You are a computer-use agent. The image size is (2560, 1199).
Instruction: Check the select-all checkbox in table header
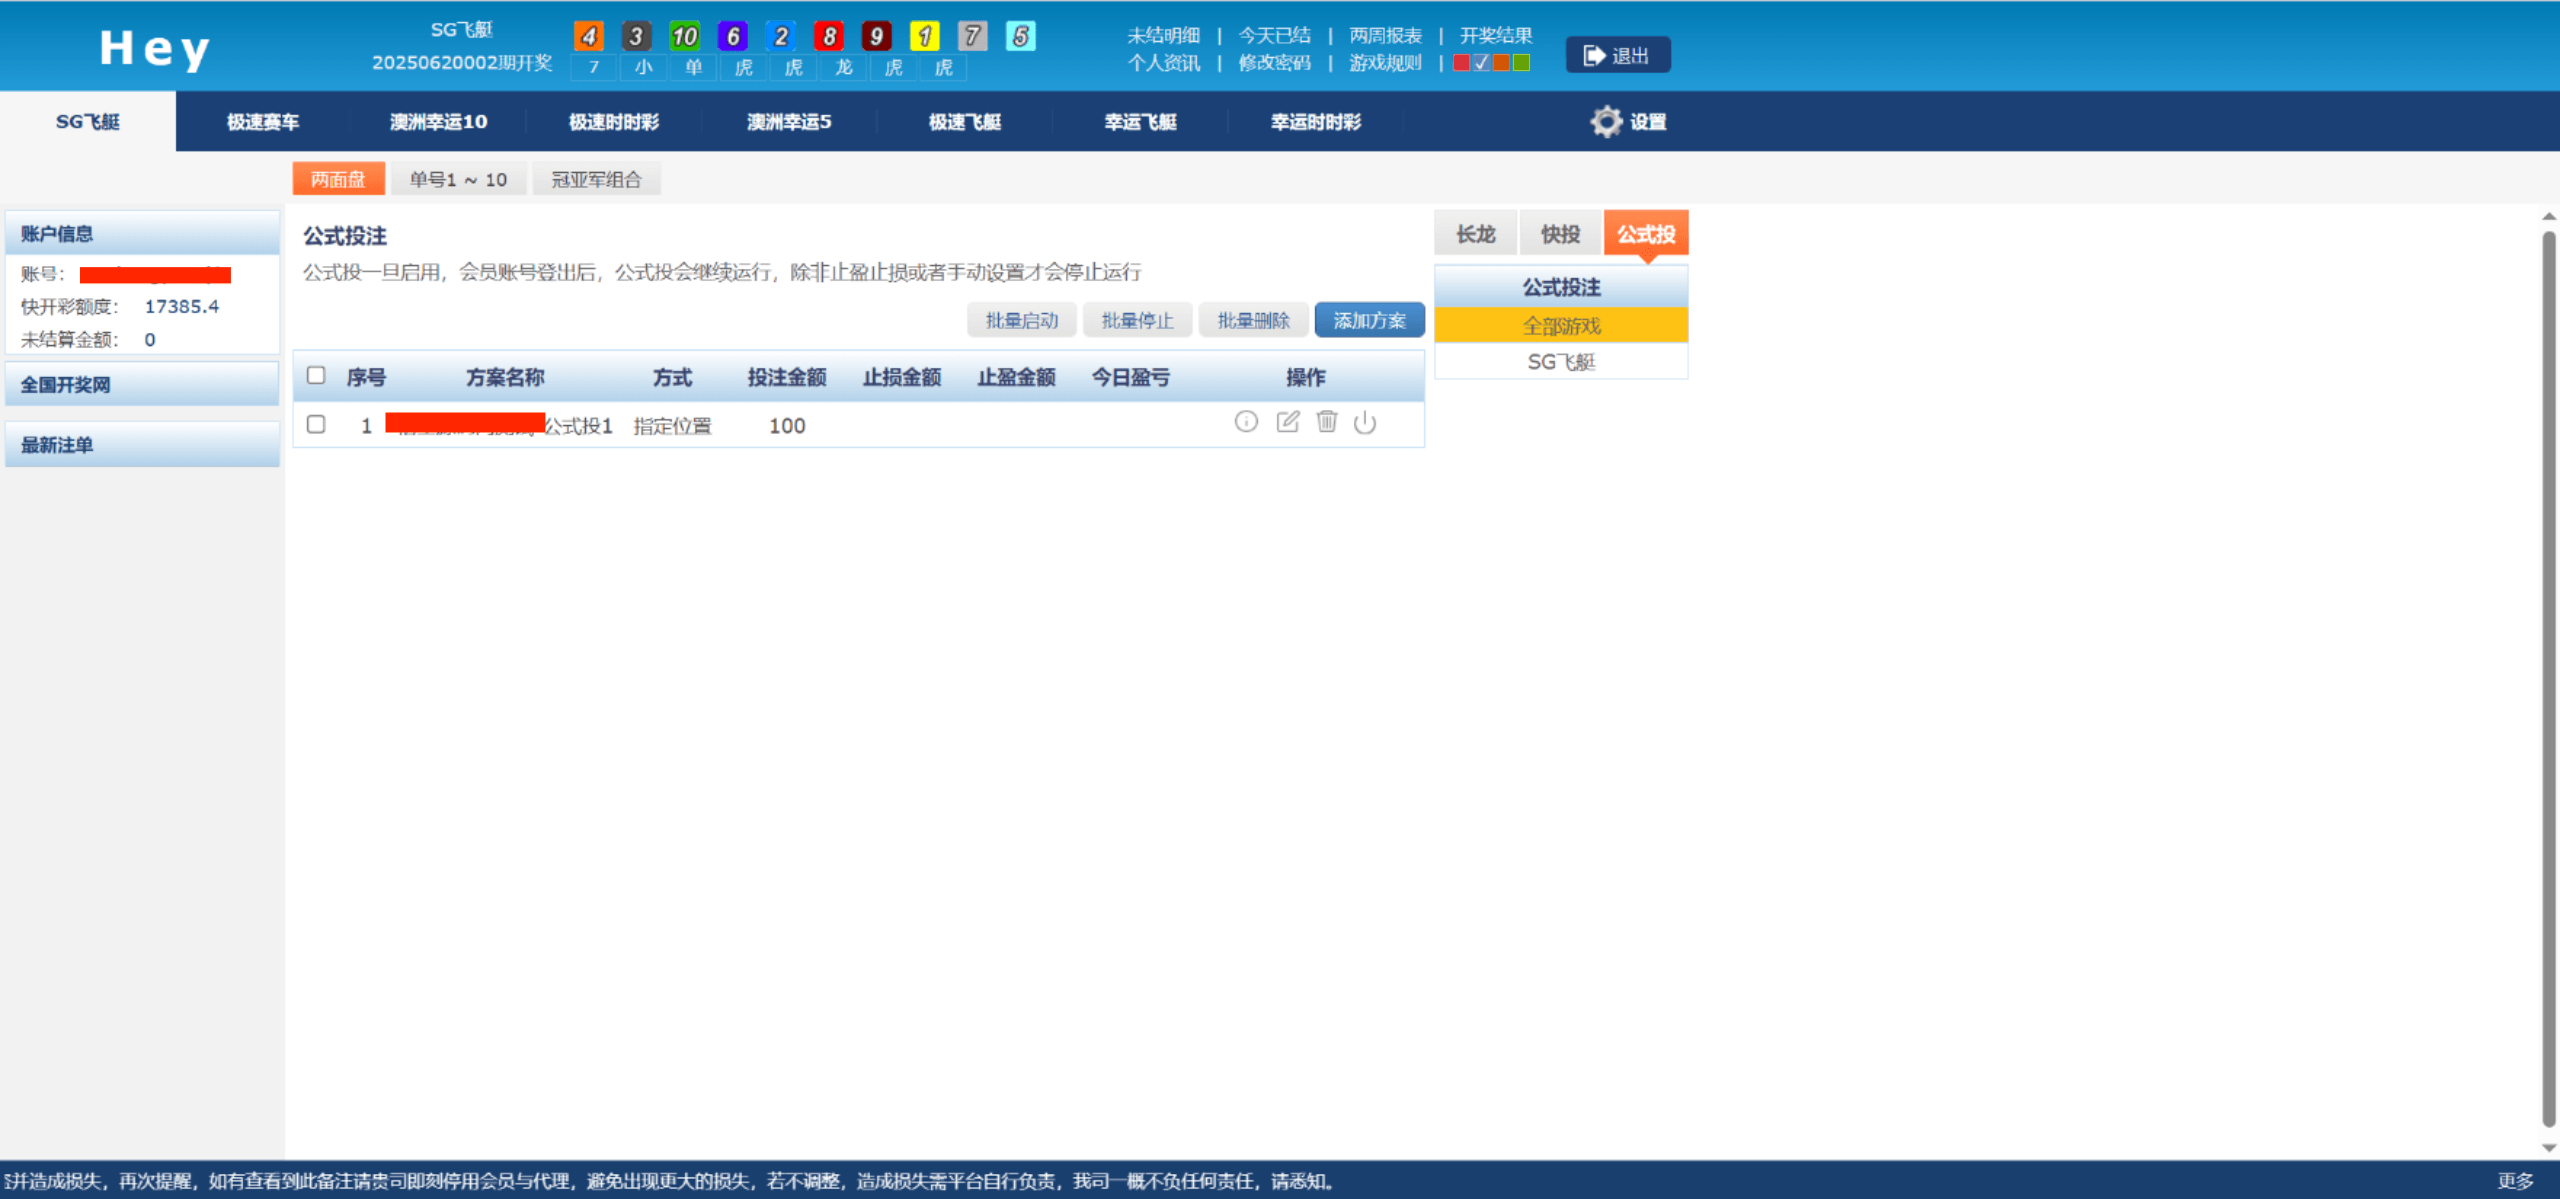(x=316, y=376)
